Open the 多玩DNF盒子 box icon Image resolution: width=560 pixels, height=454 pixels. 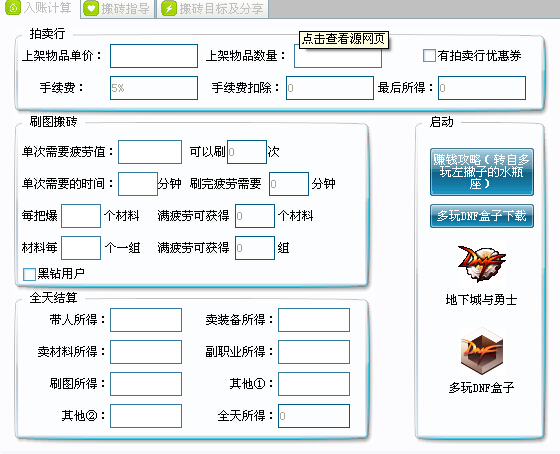482,351
